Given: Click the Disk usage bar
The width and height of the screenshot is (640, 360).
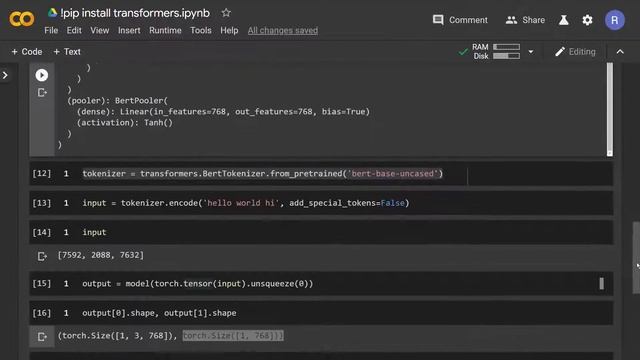Looking at the screenshot, I should [x=506, y=56].
